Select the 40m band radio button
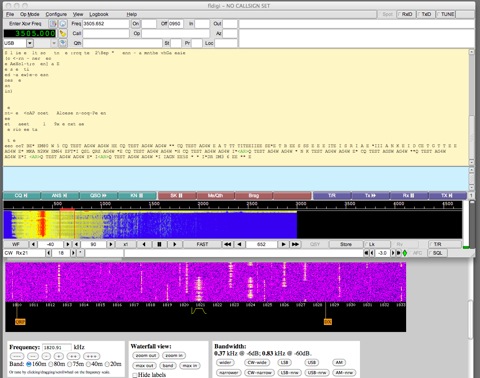 coord(89,364)
